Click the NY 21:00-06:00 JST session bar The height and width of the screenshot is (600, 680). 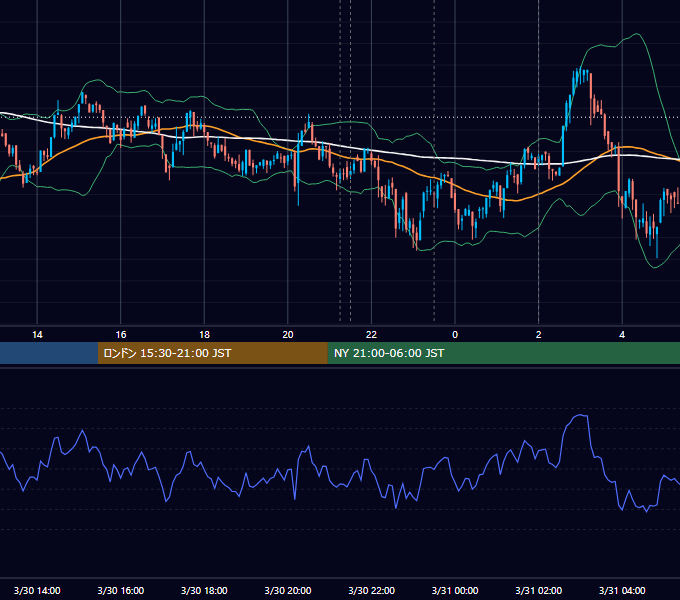(x=503, y=353)
